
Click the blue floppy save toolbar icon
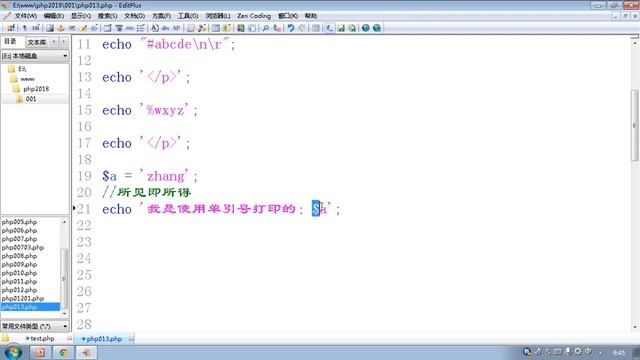[x=50, y=28]
